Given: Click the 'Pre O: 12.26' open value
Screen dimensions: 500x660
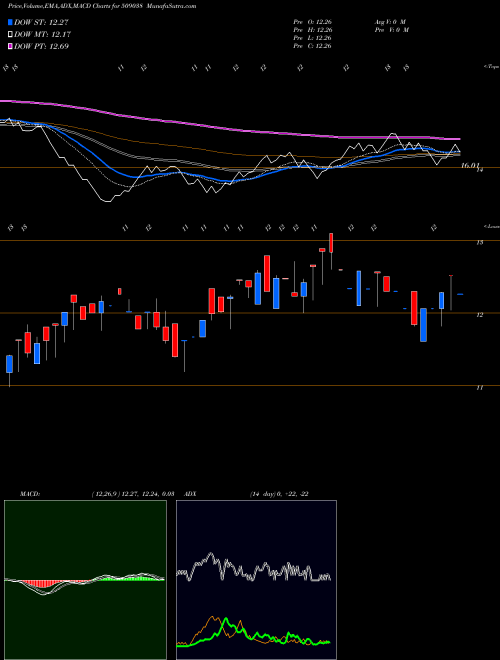Looking at the screenshot, I should point(313,21).
